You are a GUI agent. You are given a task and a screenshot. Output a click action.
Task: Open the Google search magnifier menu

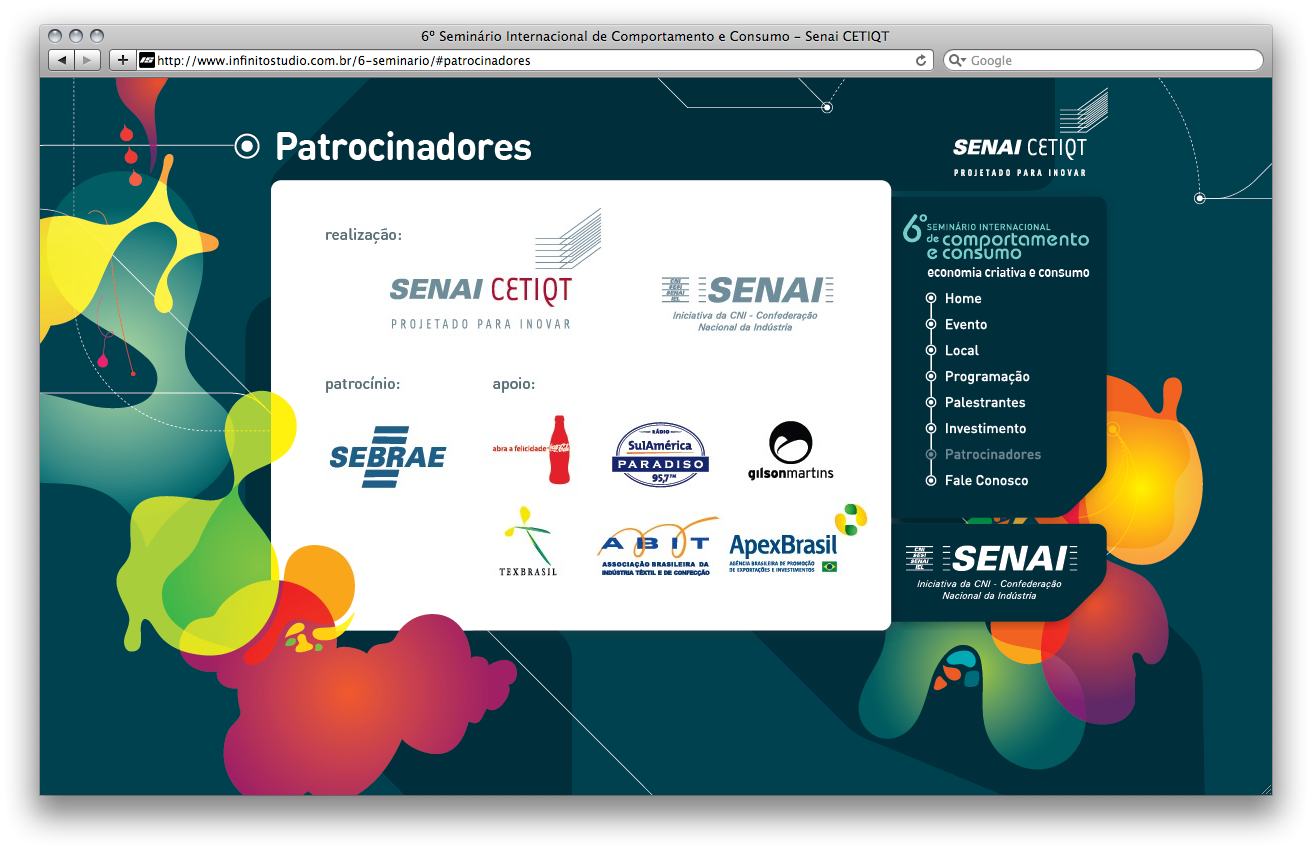coord(957,60)
